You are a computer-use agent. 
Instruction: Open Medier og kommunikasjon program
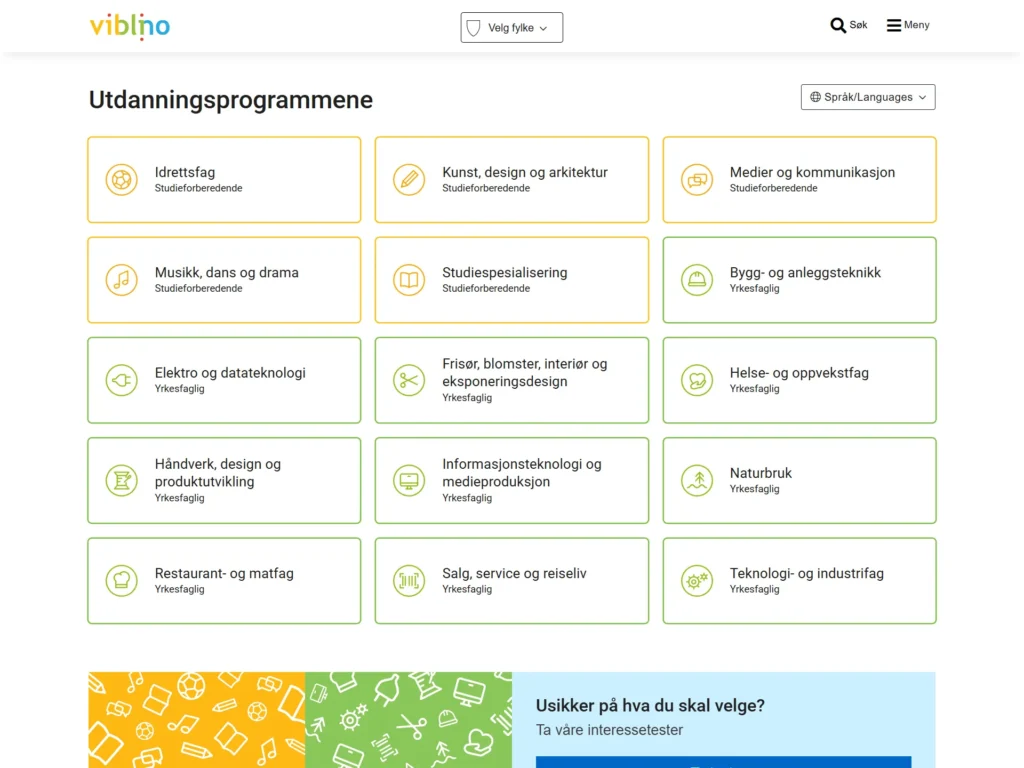click(x=799, y=180)
